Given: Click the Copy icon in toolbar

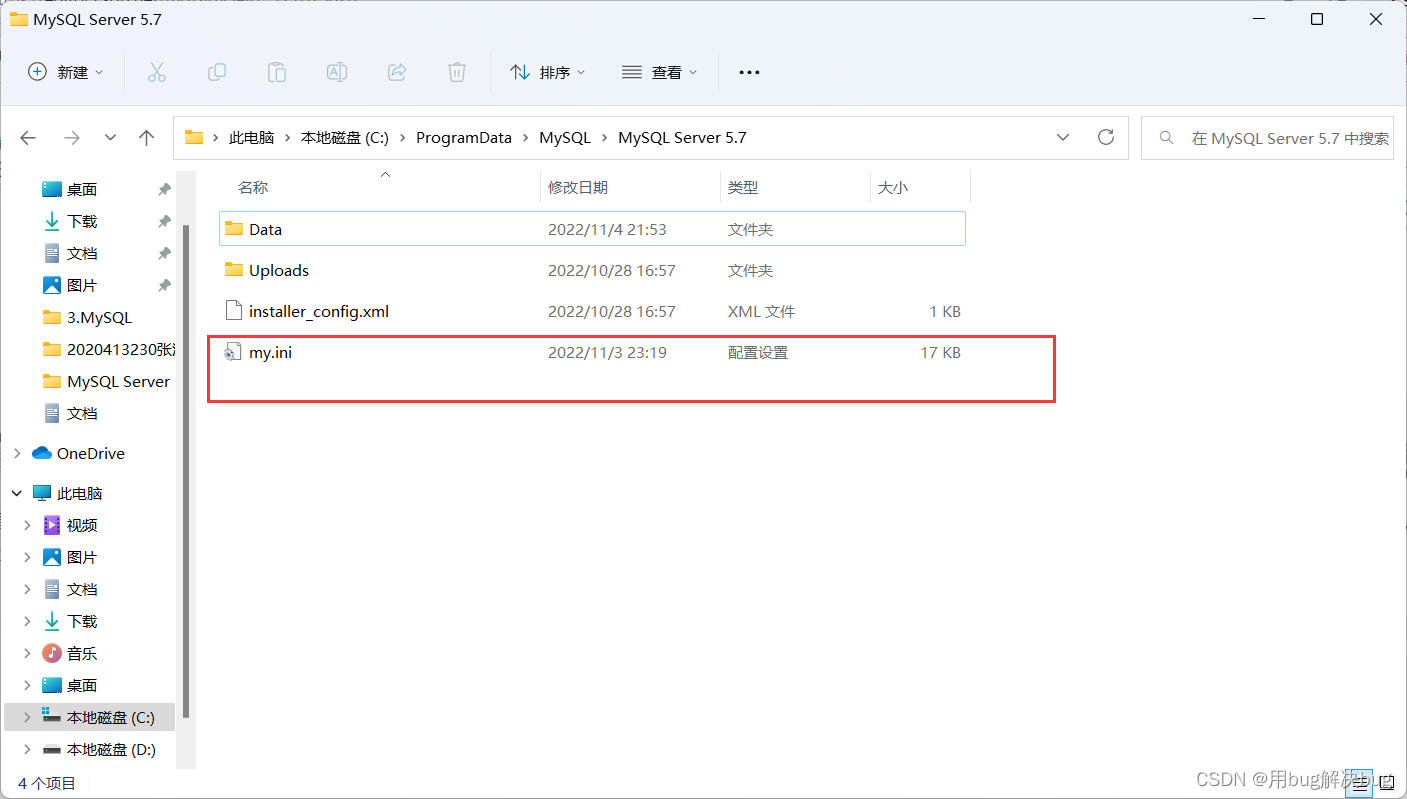Looking at the screenshot, I should coord(217,72).
